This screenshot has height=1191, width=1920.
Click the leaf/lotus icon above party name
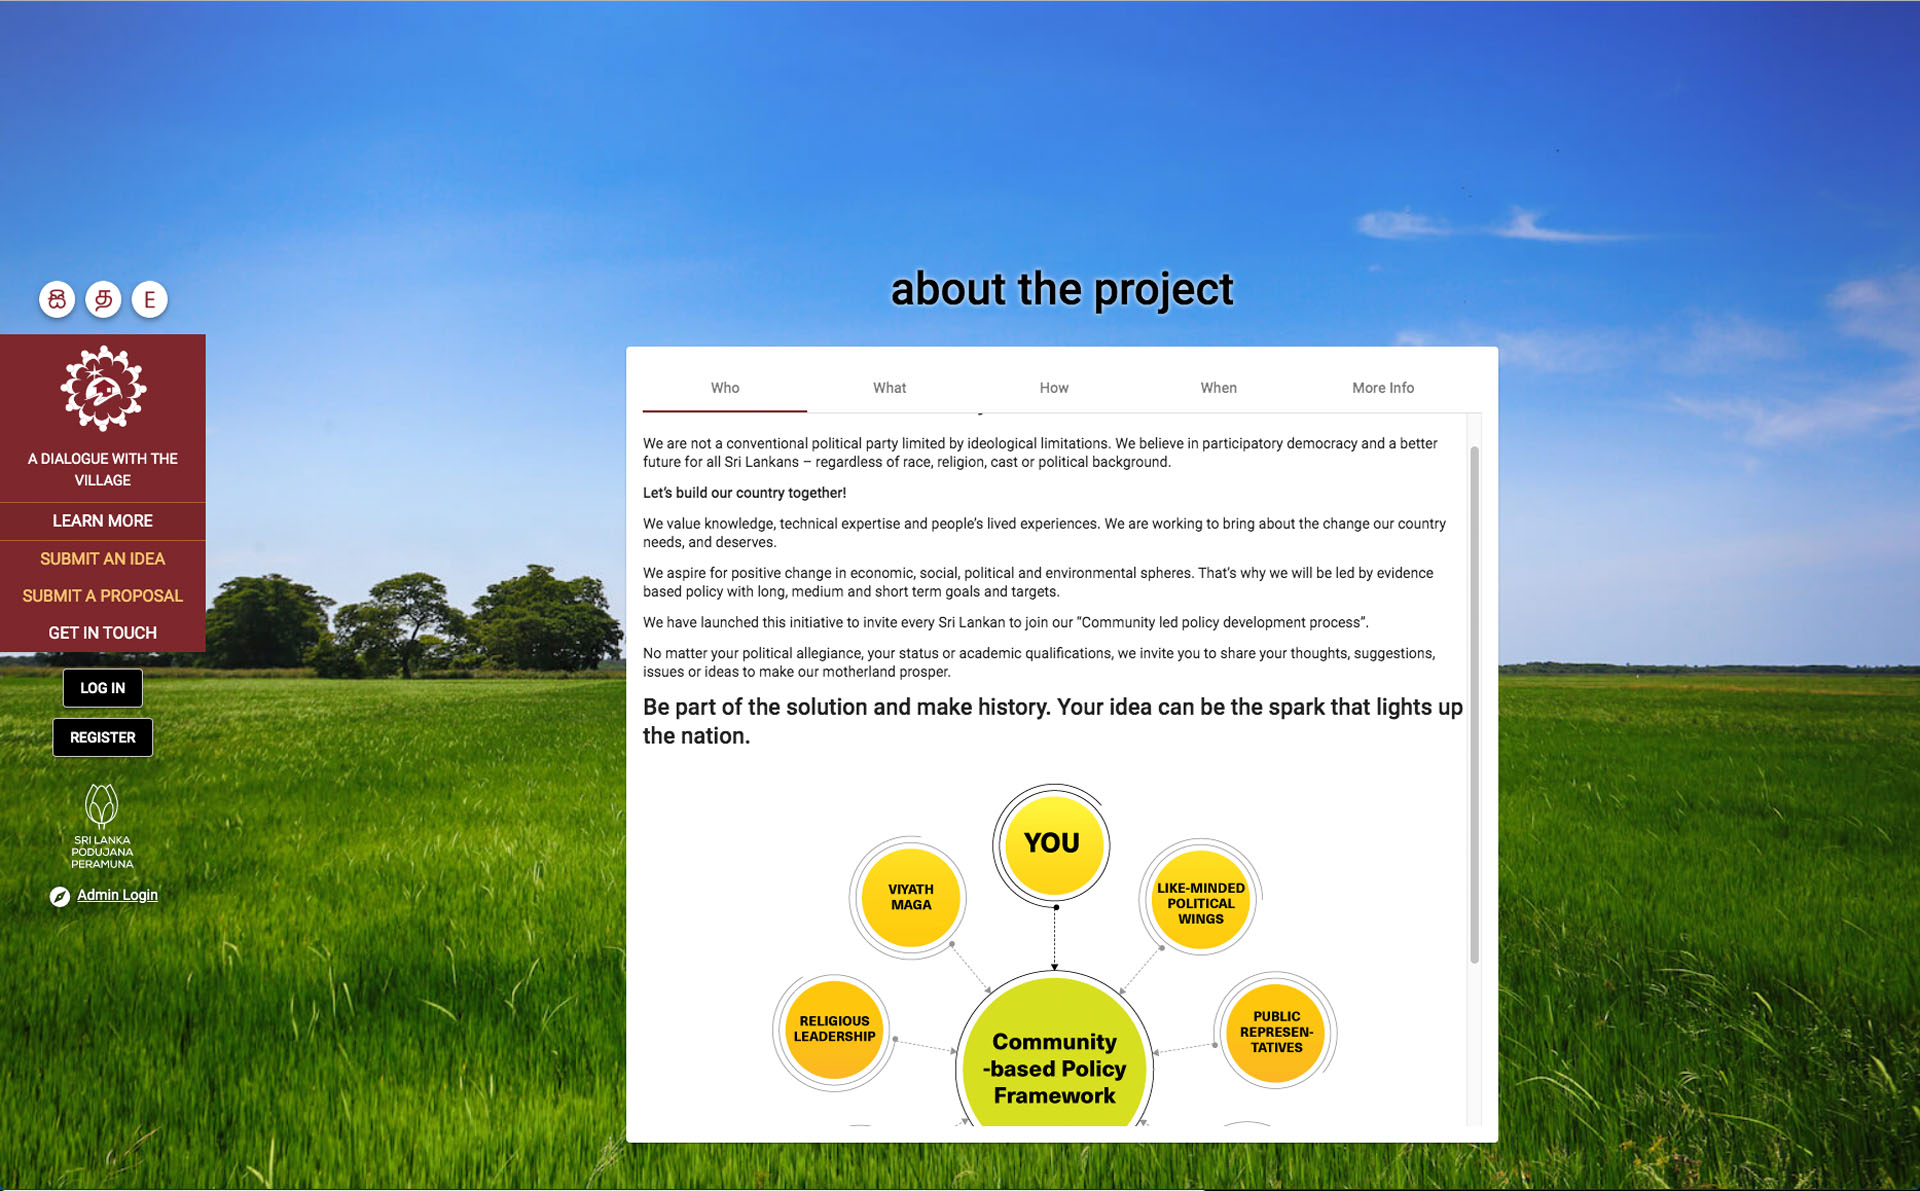pyautogui.click(x=103, y=799)
